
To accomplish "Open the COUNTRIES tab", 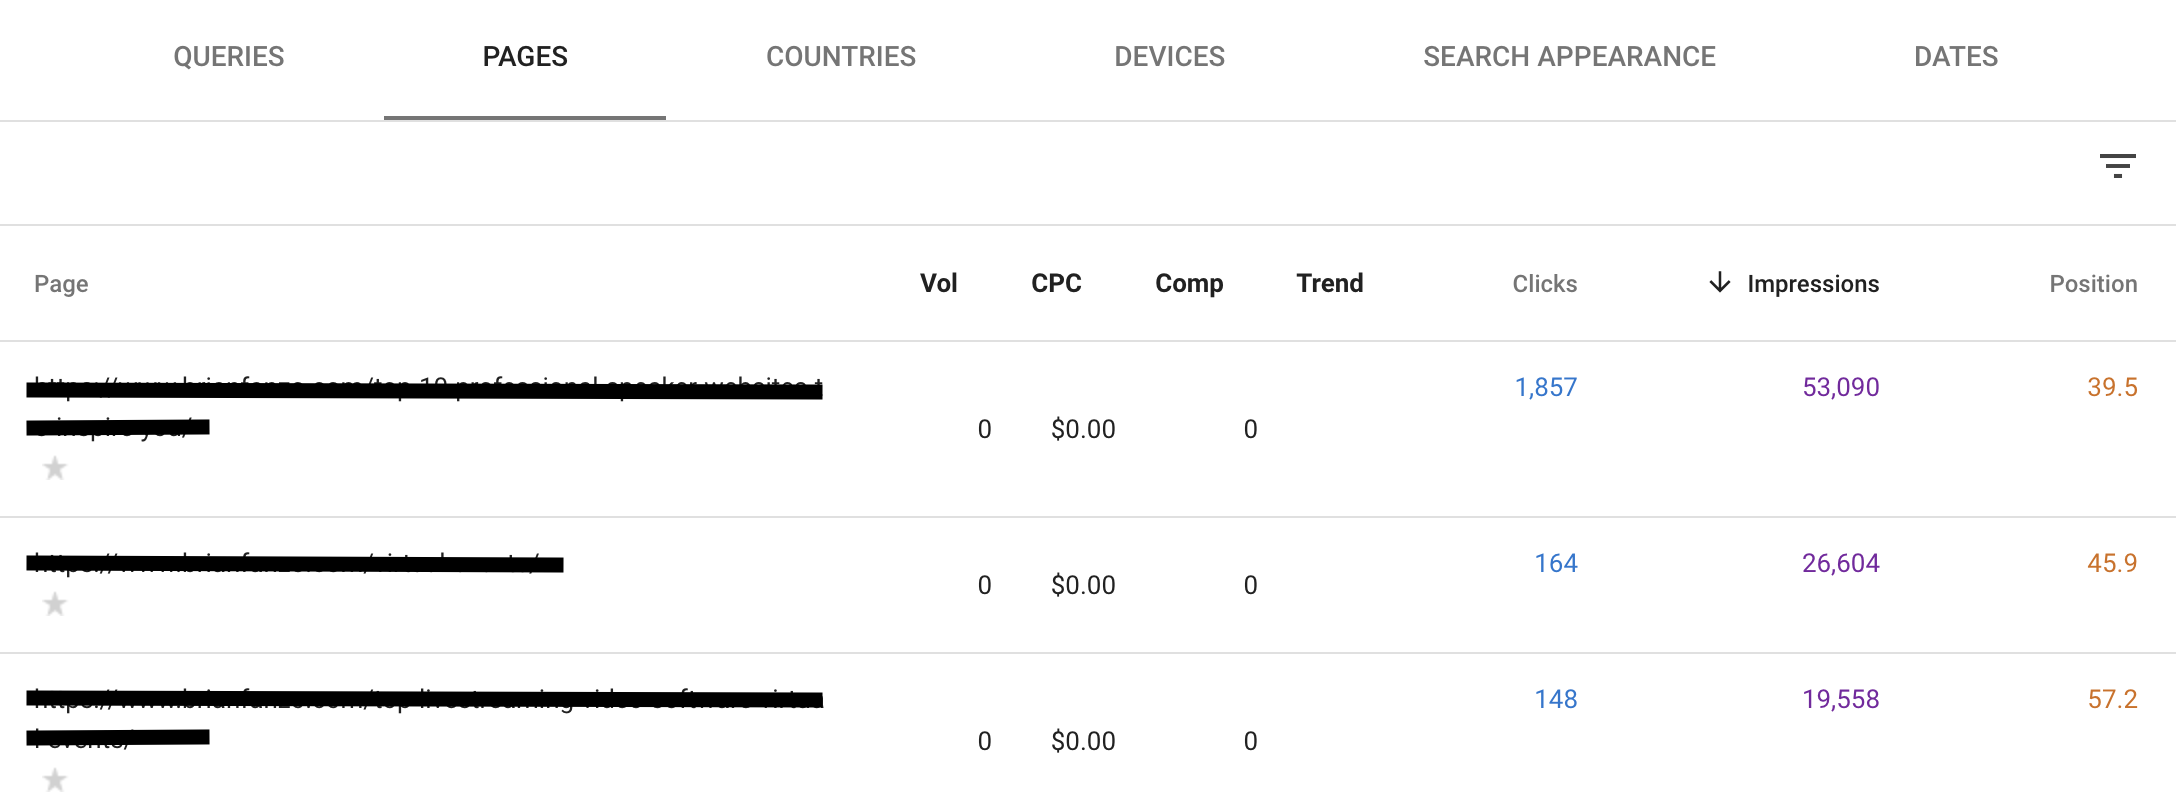I will click(x=841, y=56).
